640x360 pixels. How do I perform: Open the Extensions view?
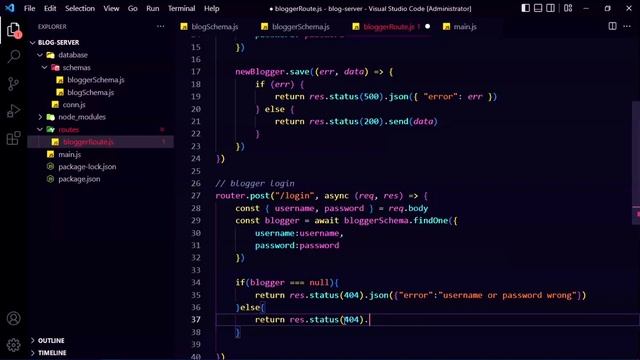coord(13,138)
